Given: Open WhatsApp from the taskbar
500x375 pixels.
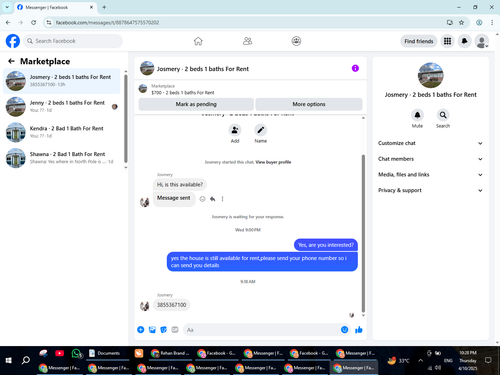Looking at the screenshot, I should pos(76,353).
